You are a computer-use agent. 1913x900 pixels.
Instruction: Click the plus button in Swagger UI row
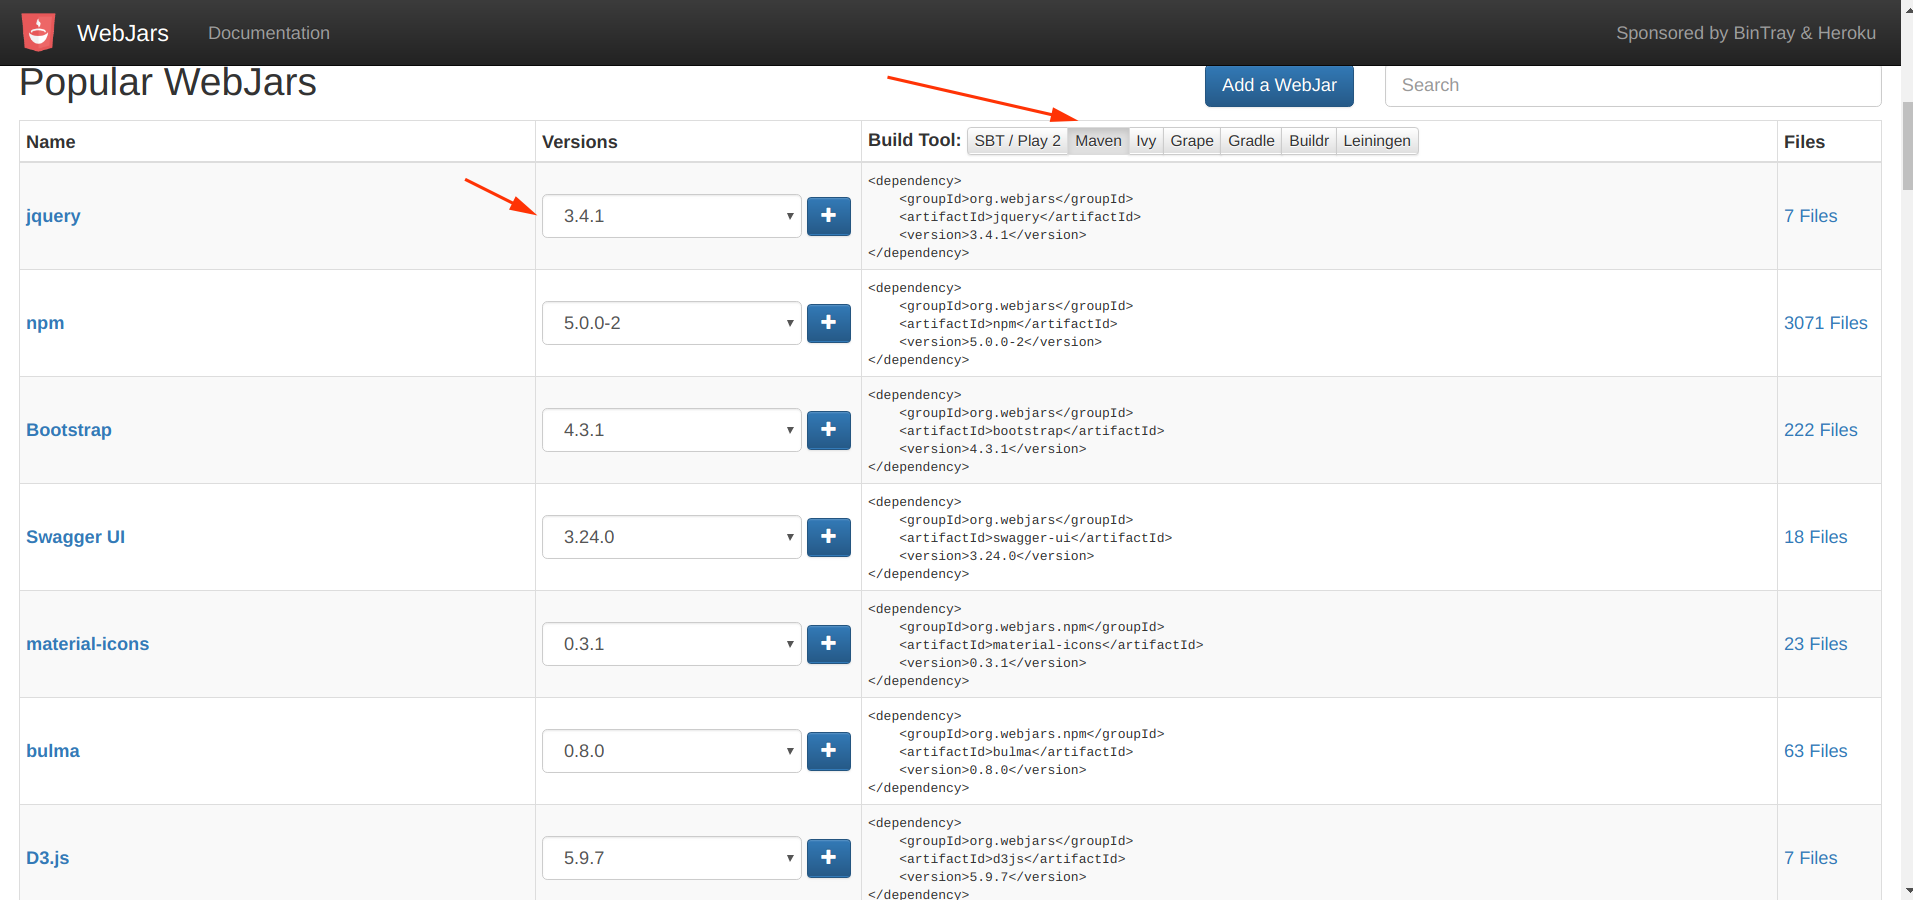click(828, 537)
